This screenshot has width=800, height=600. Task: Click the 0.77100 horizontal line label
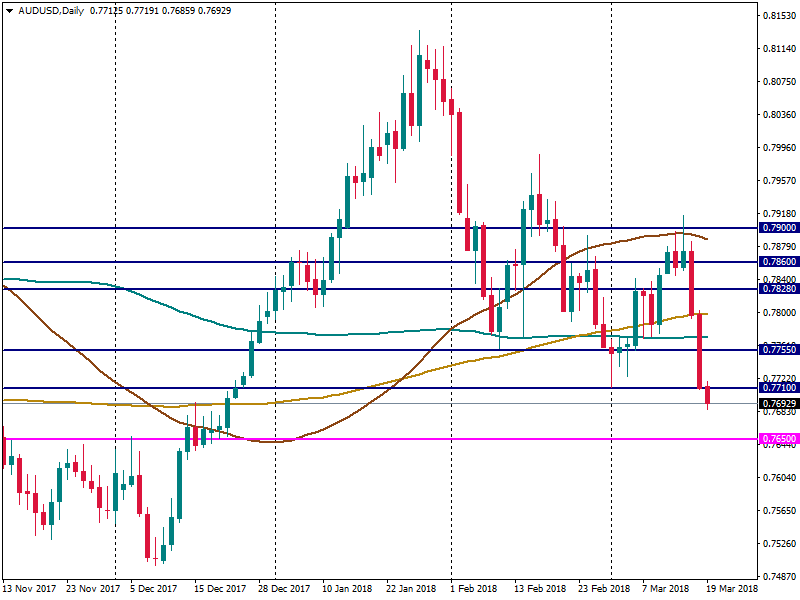point(778,388)
